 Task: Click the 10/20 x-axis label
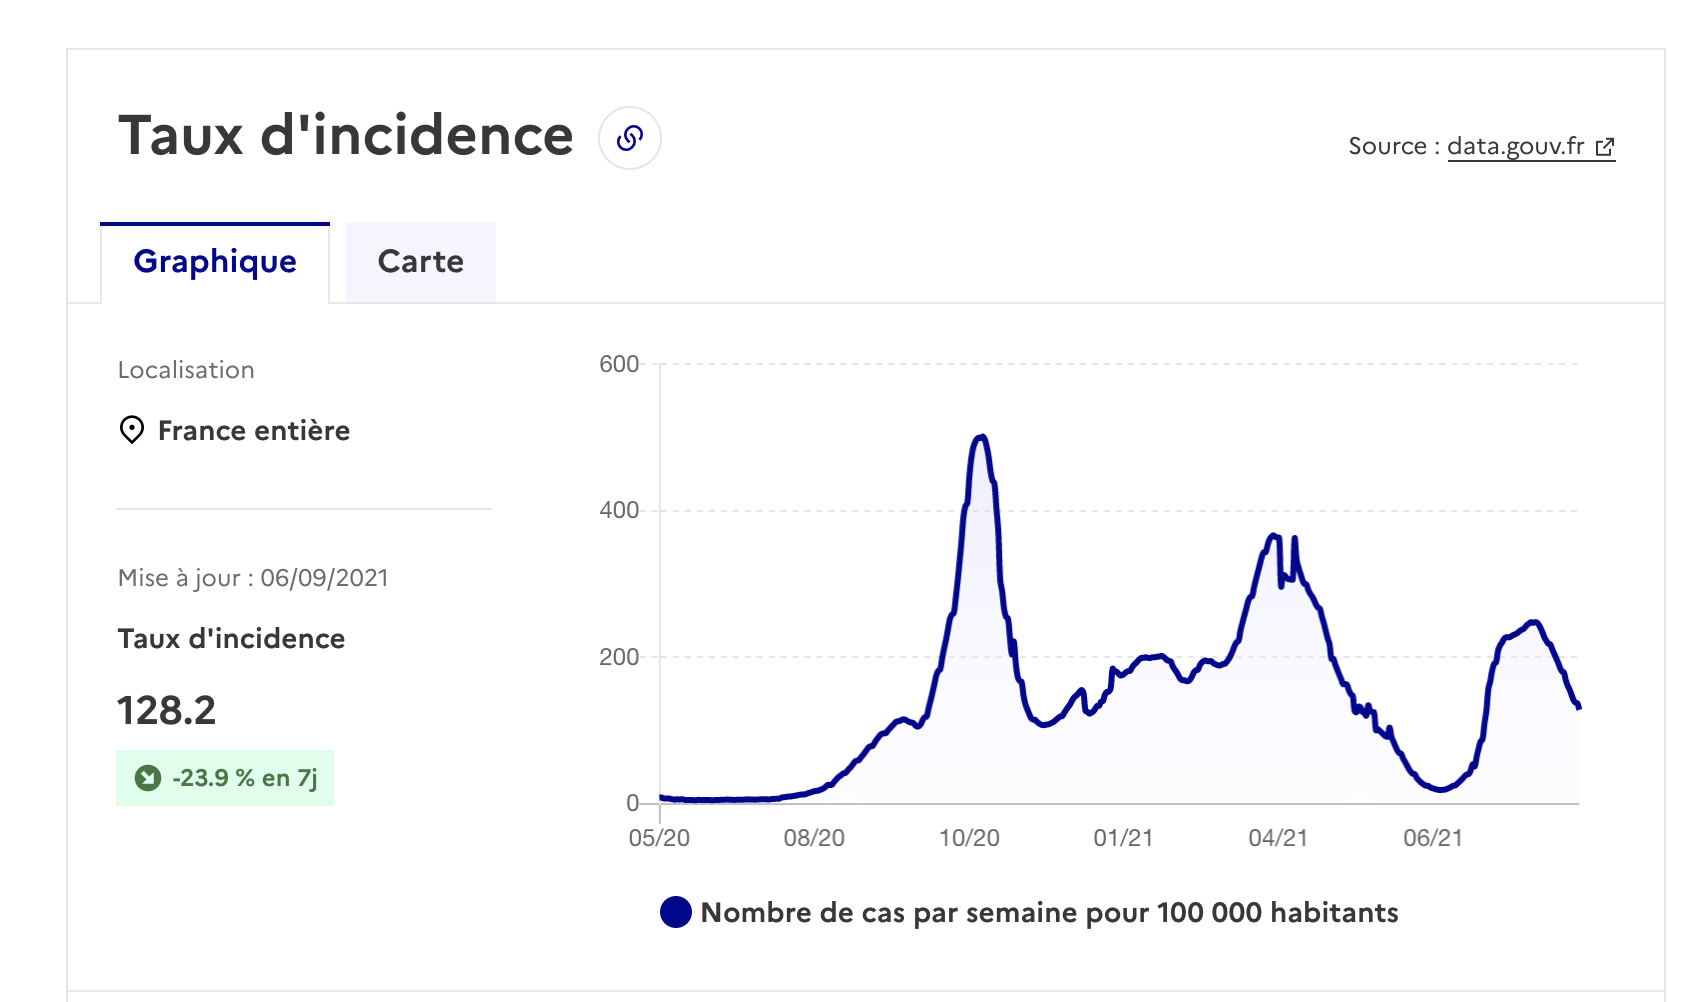tap(969, 838)
